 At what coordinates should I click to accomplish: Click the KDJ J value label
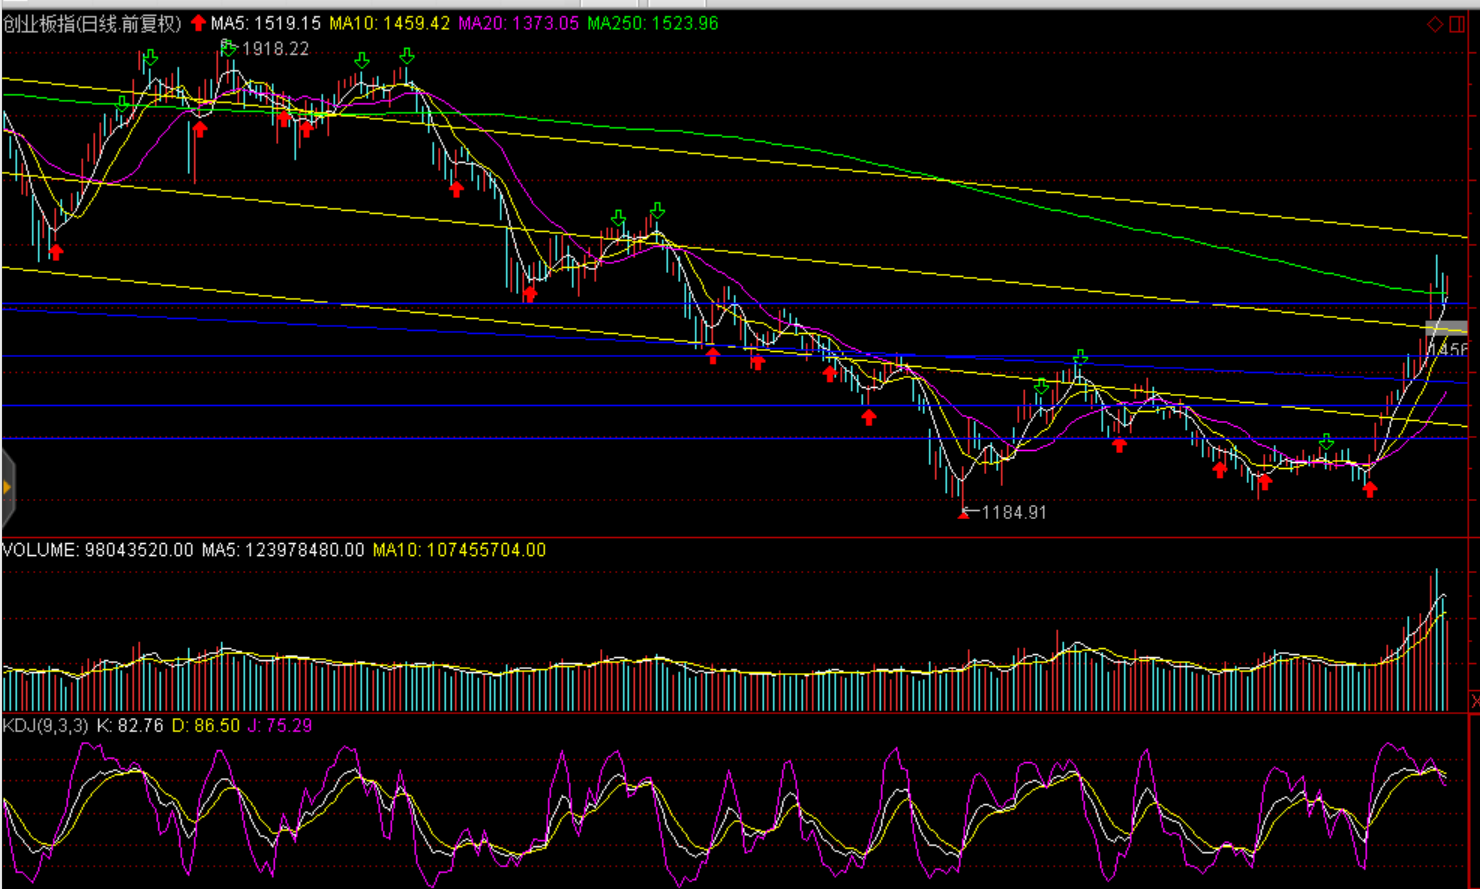[280, 725]
